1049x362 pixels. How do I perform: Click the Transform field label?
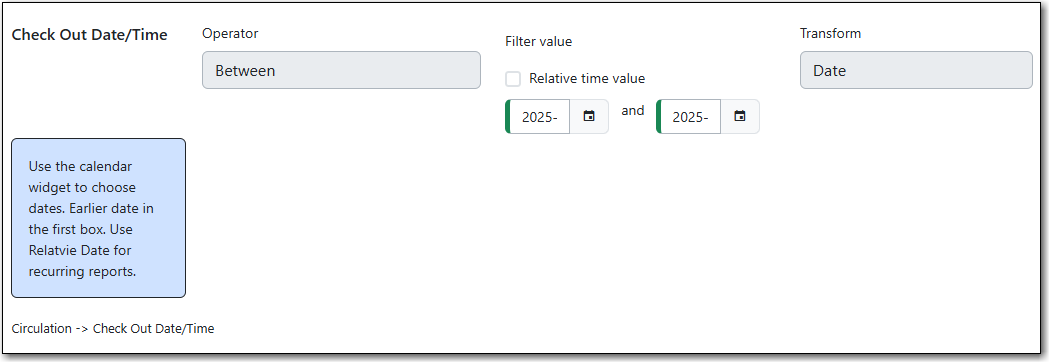(x=830, y=33)
